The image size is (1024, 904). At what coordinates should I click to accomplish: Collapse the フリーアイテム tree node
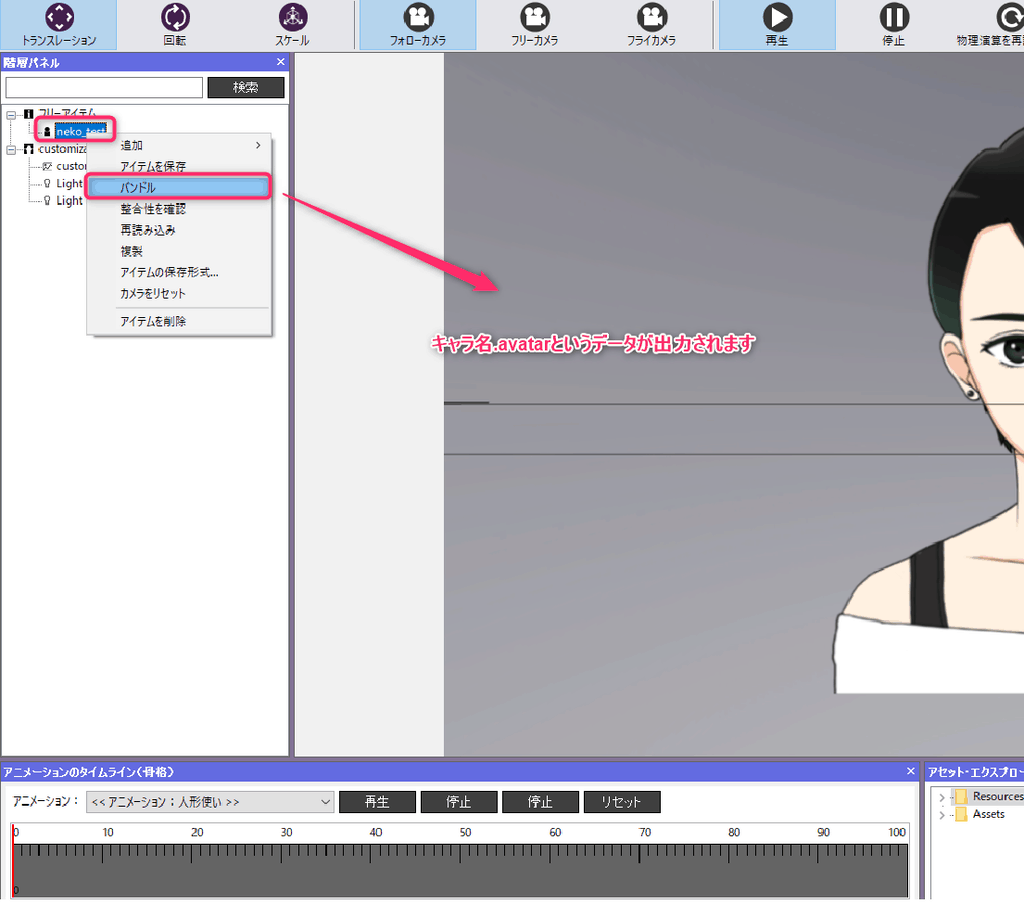[11, 114]
